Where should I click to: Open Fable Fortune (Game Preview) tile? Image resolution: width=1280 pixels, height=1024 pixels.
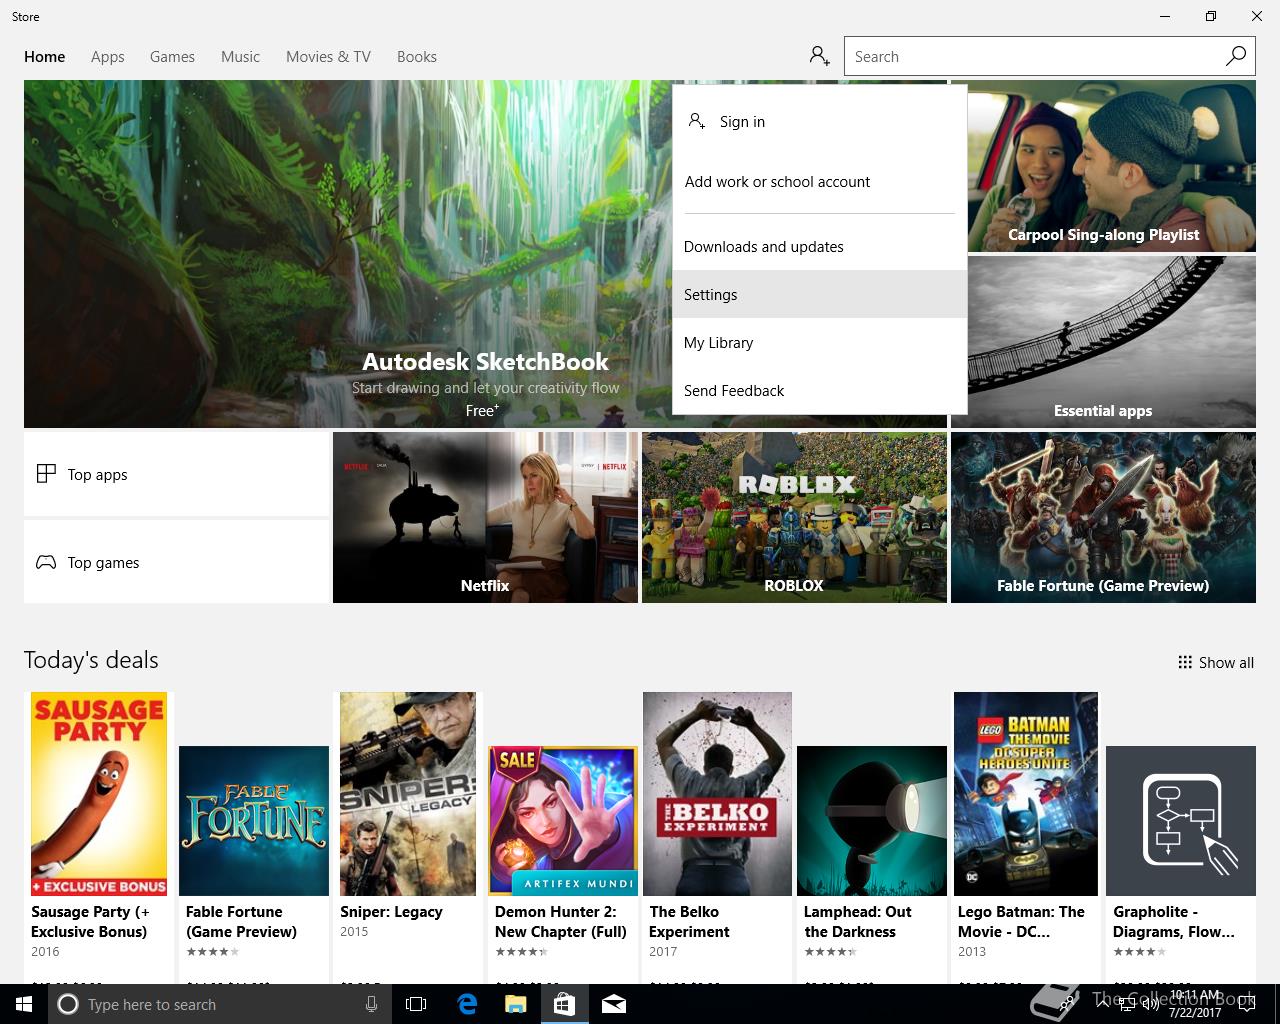point(1103,517)
